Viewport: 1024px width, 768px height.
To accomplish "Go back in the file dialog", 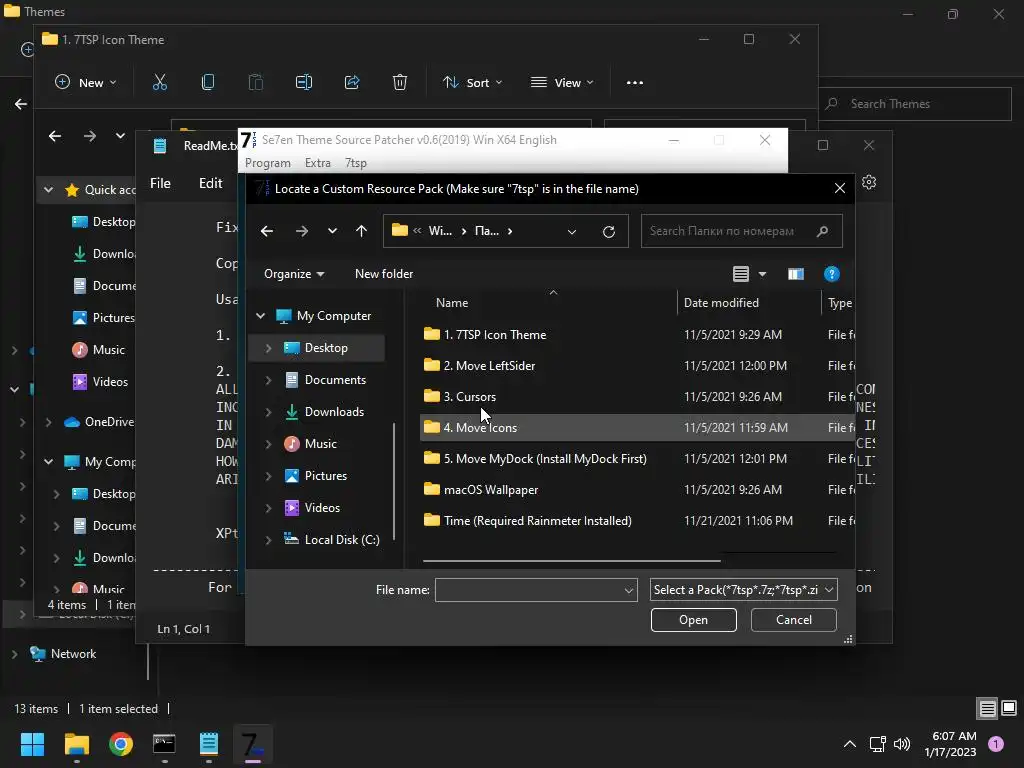I will coord(266,231).
